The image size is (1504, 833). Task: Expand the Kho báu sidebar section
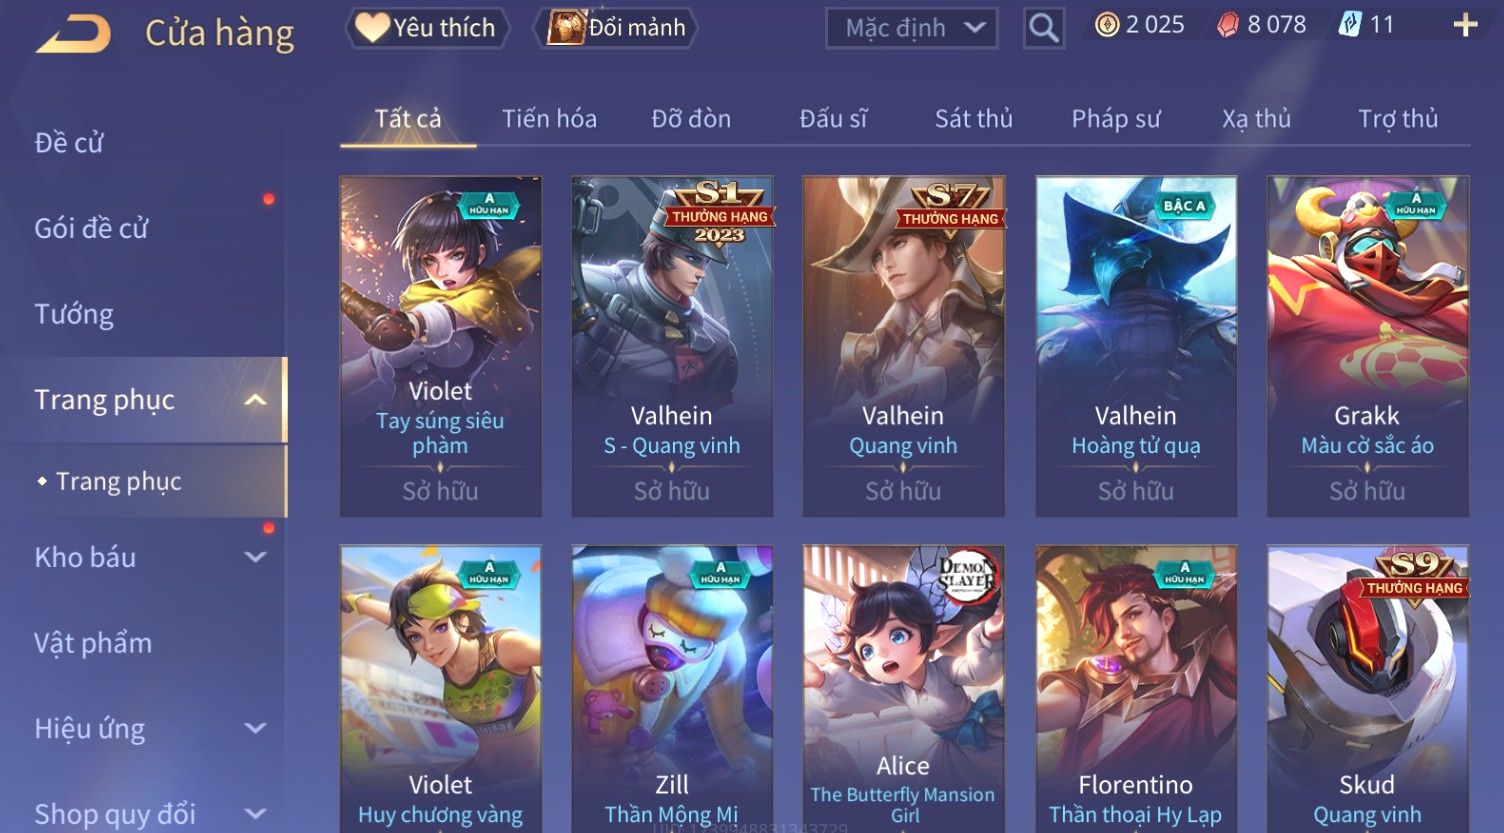[x=256, y=557]
